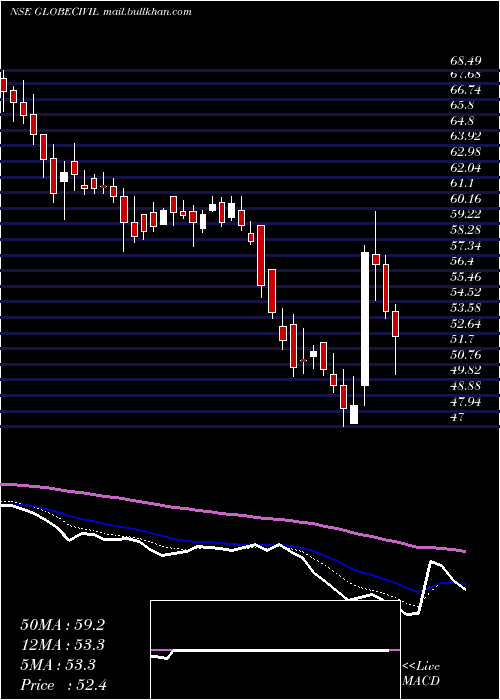Screen dimensions: 500x700
Task: Click the 56.4 price level label
Action: [462, 261]
